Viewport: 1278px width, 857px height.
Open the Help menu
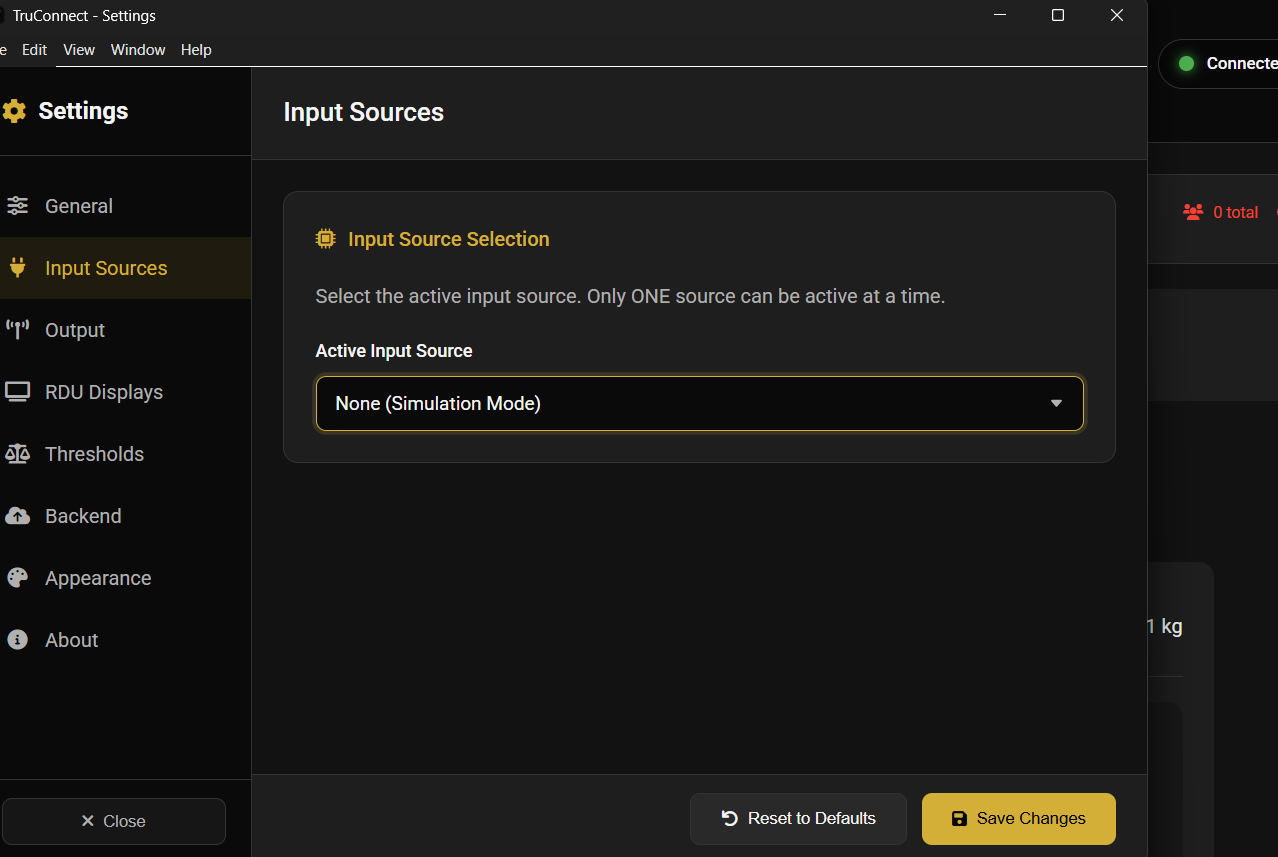tap(196, 50)
